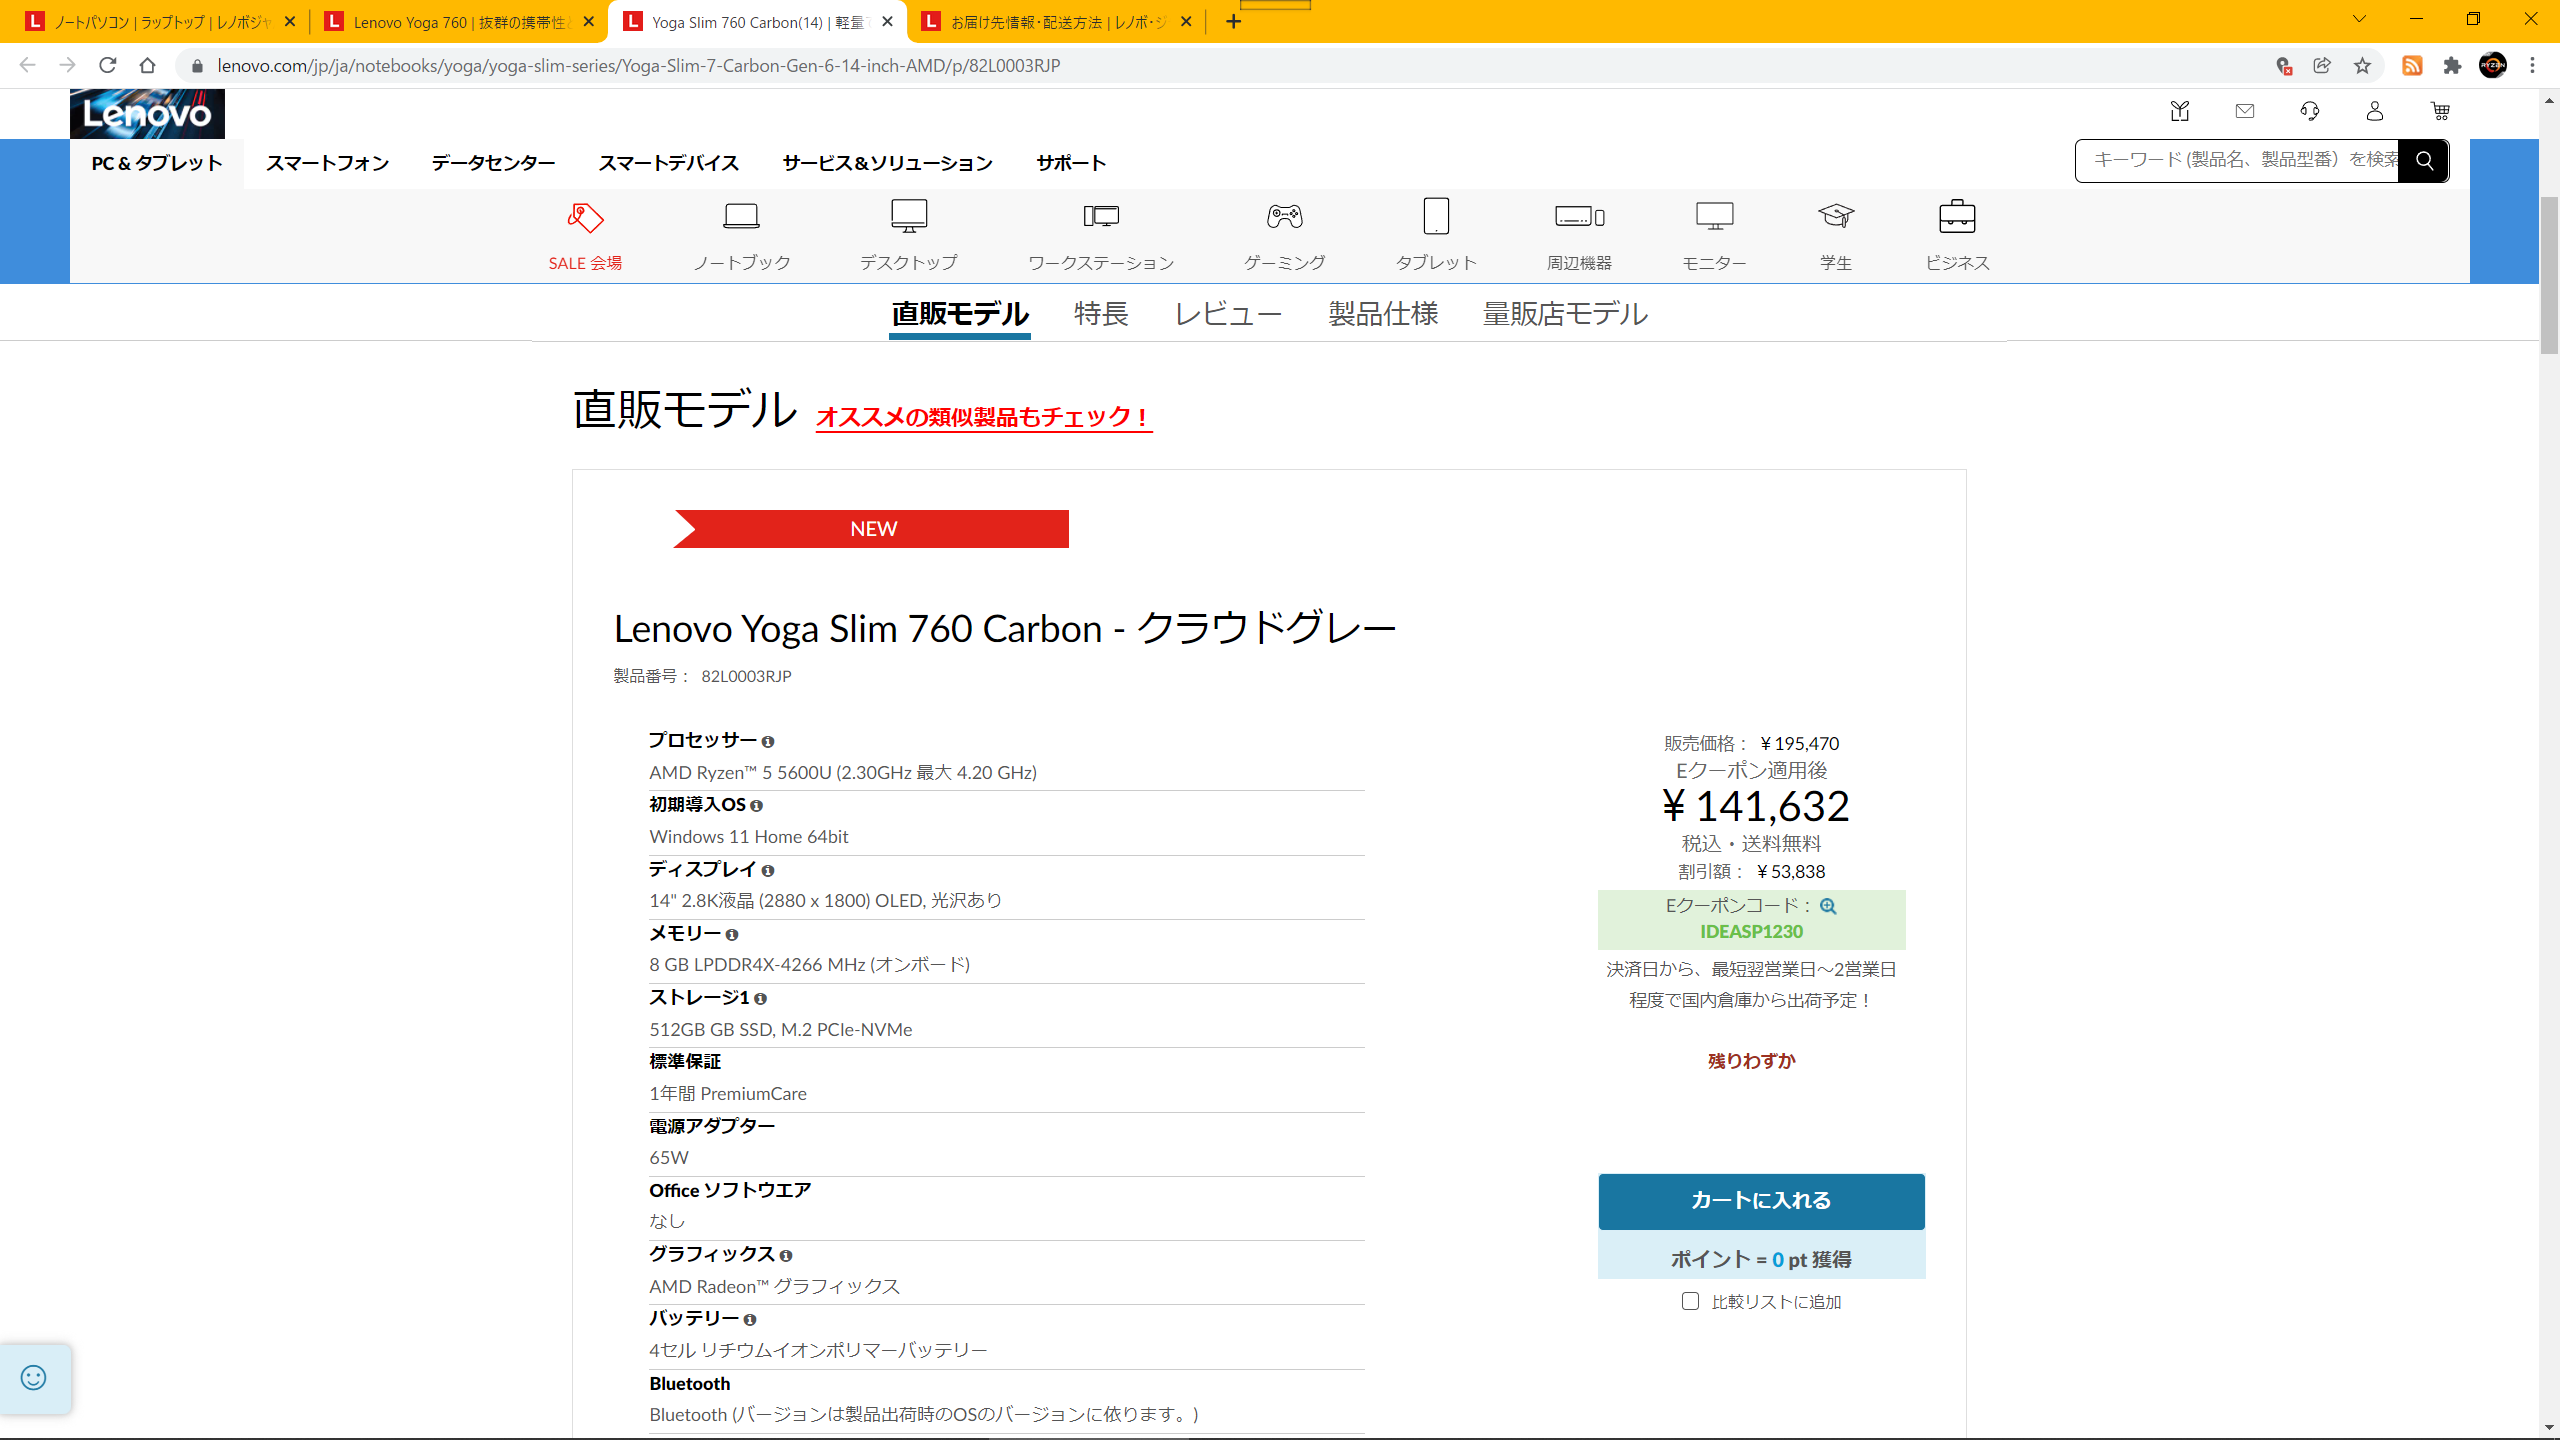
Task: Switch to the ノートパソコン browser tab
Action: click(160, 22)
